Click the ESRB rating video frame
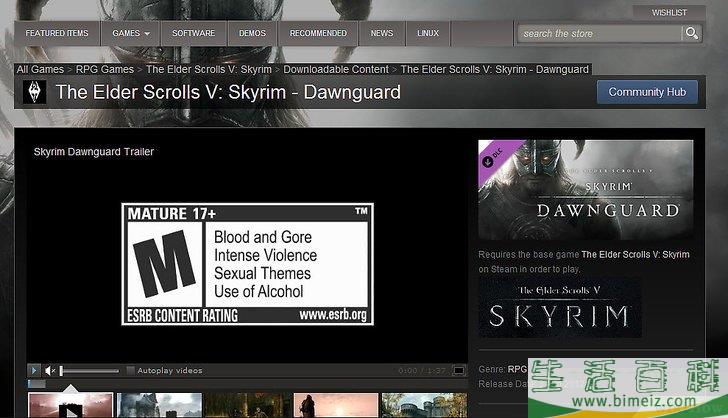Screen dimensions: 728x418 coord(247,264)
